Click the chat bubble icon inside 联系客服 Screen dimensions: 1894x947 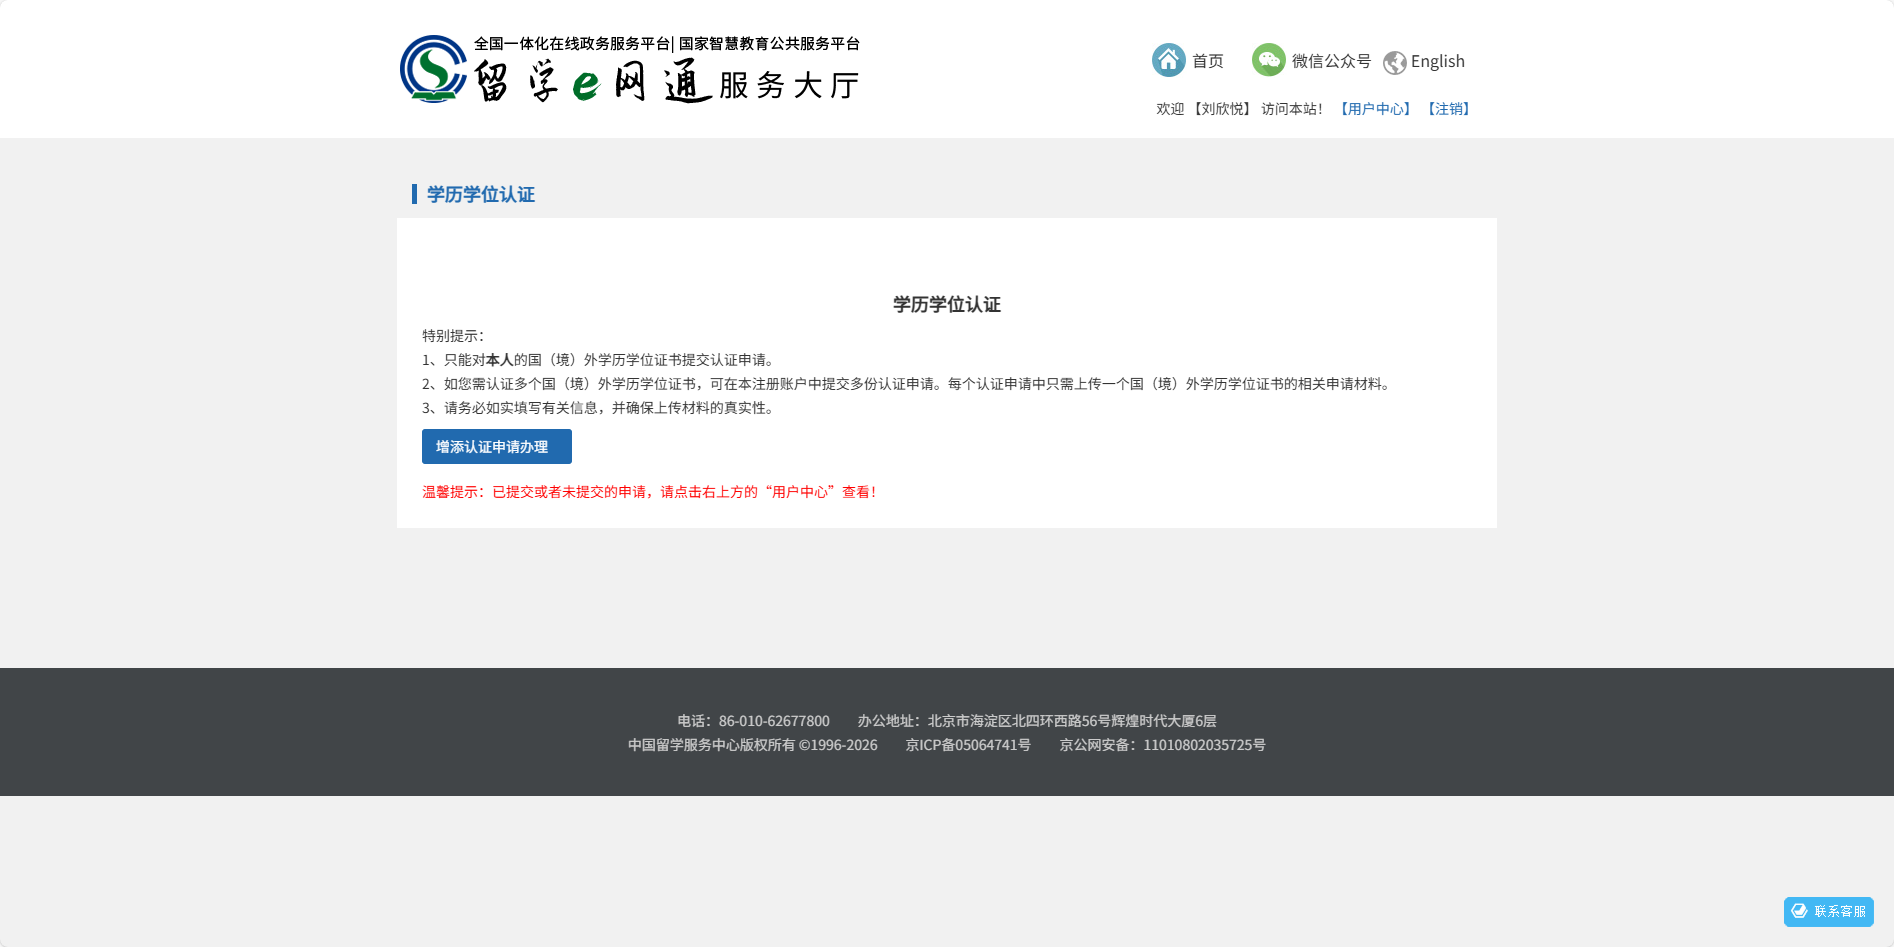1797,911
